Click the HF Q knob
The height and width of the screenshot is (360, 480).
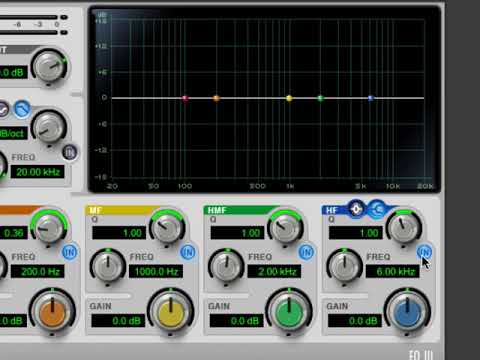(404, 228)
